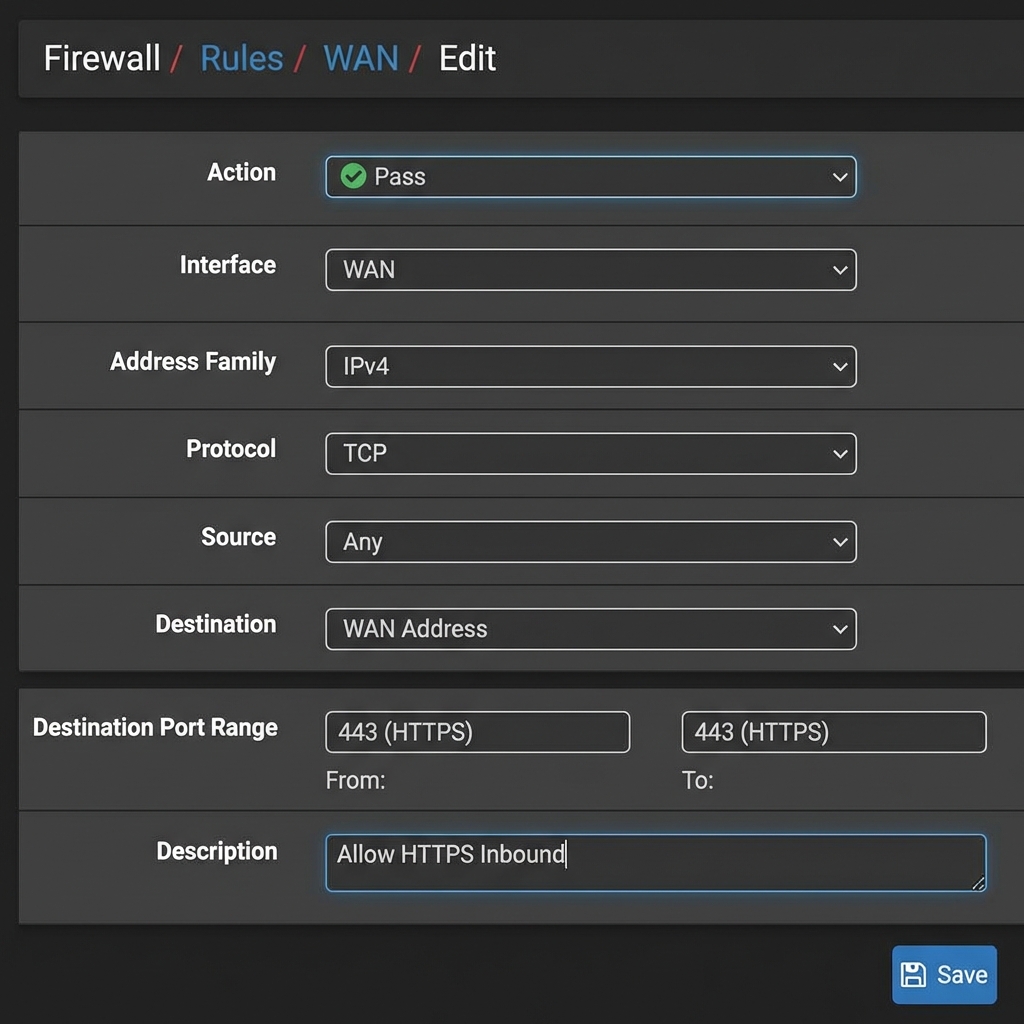The height and width of the screenshot is (1024, 1024).
Task: Open the Destination dropdown showing WAN Address
Action: point(590,629)
